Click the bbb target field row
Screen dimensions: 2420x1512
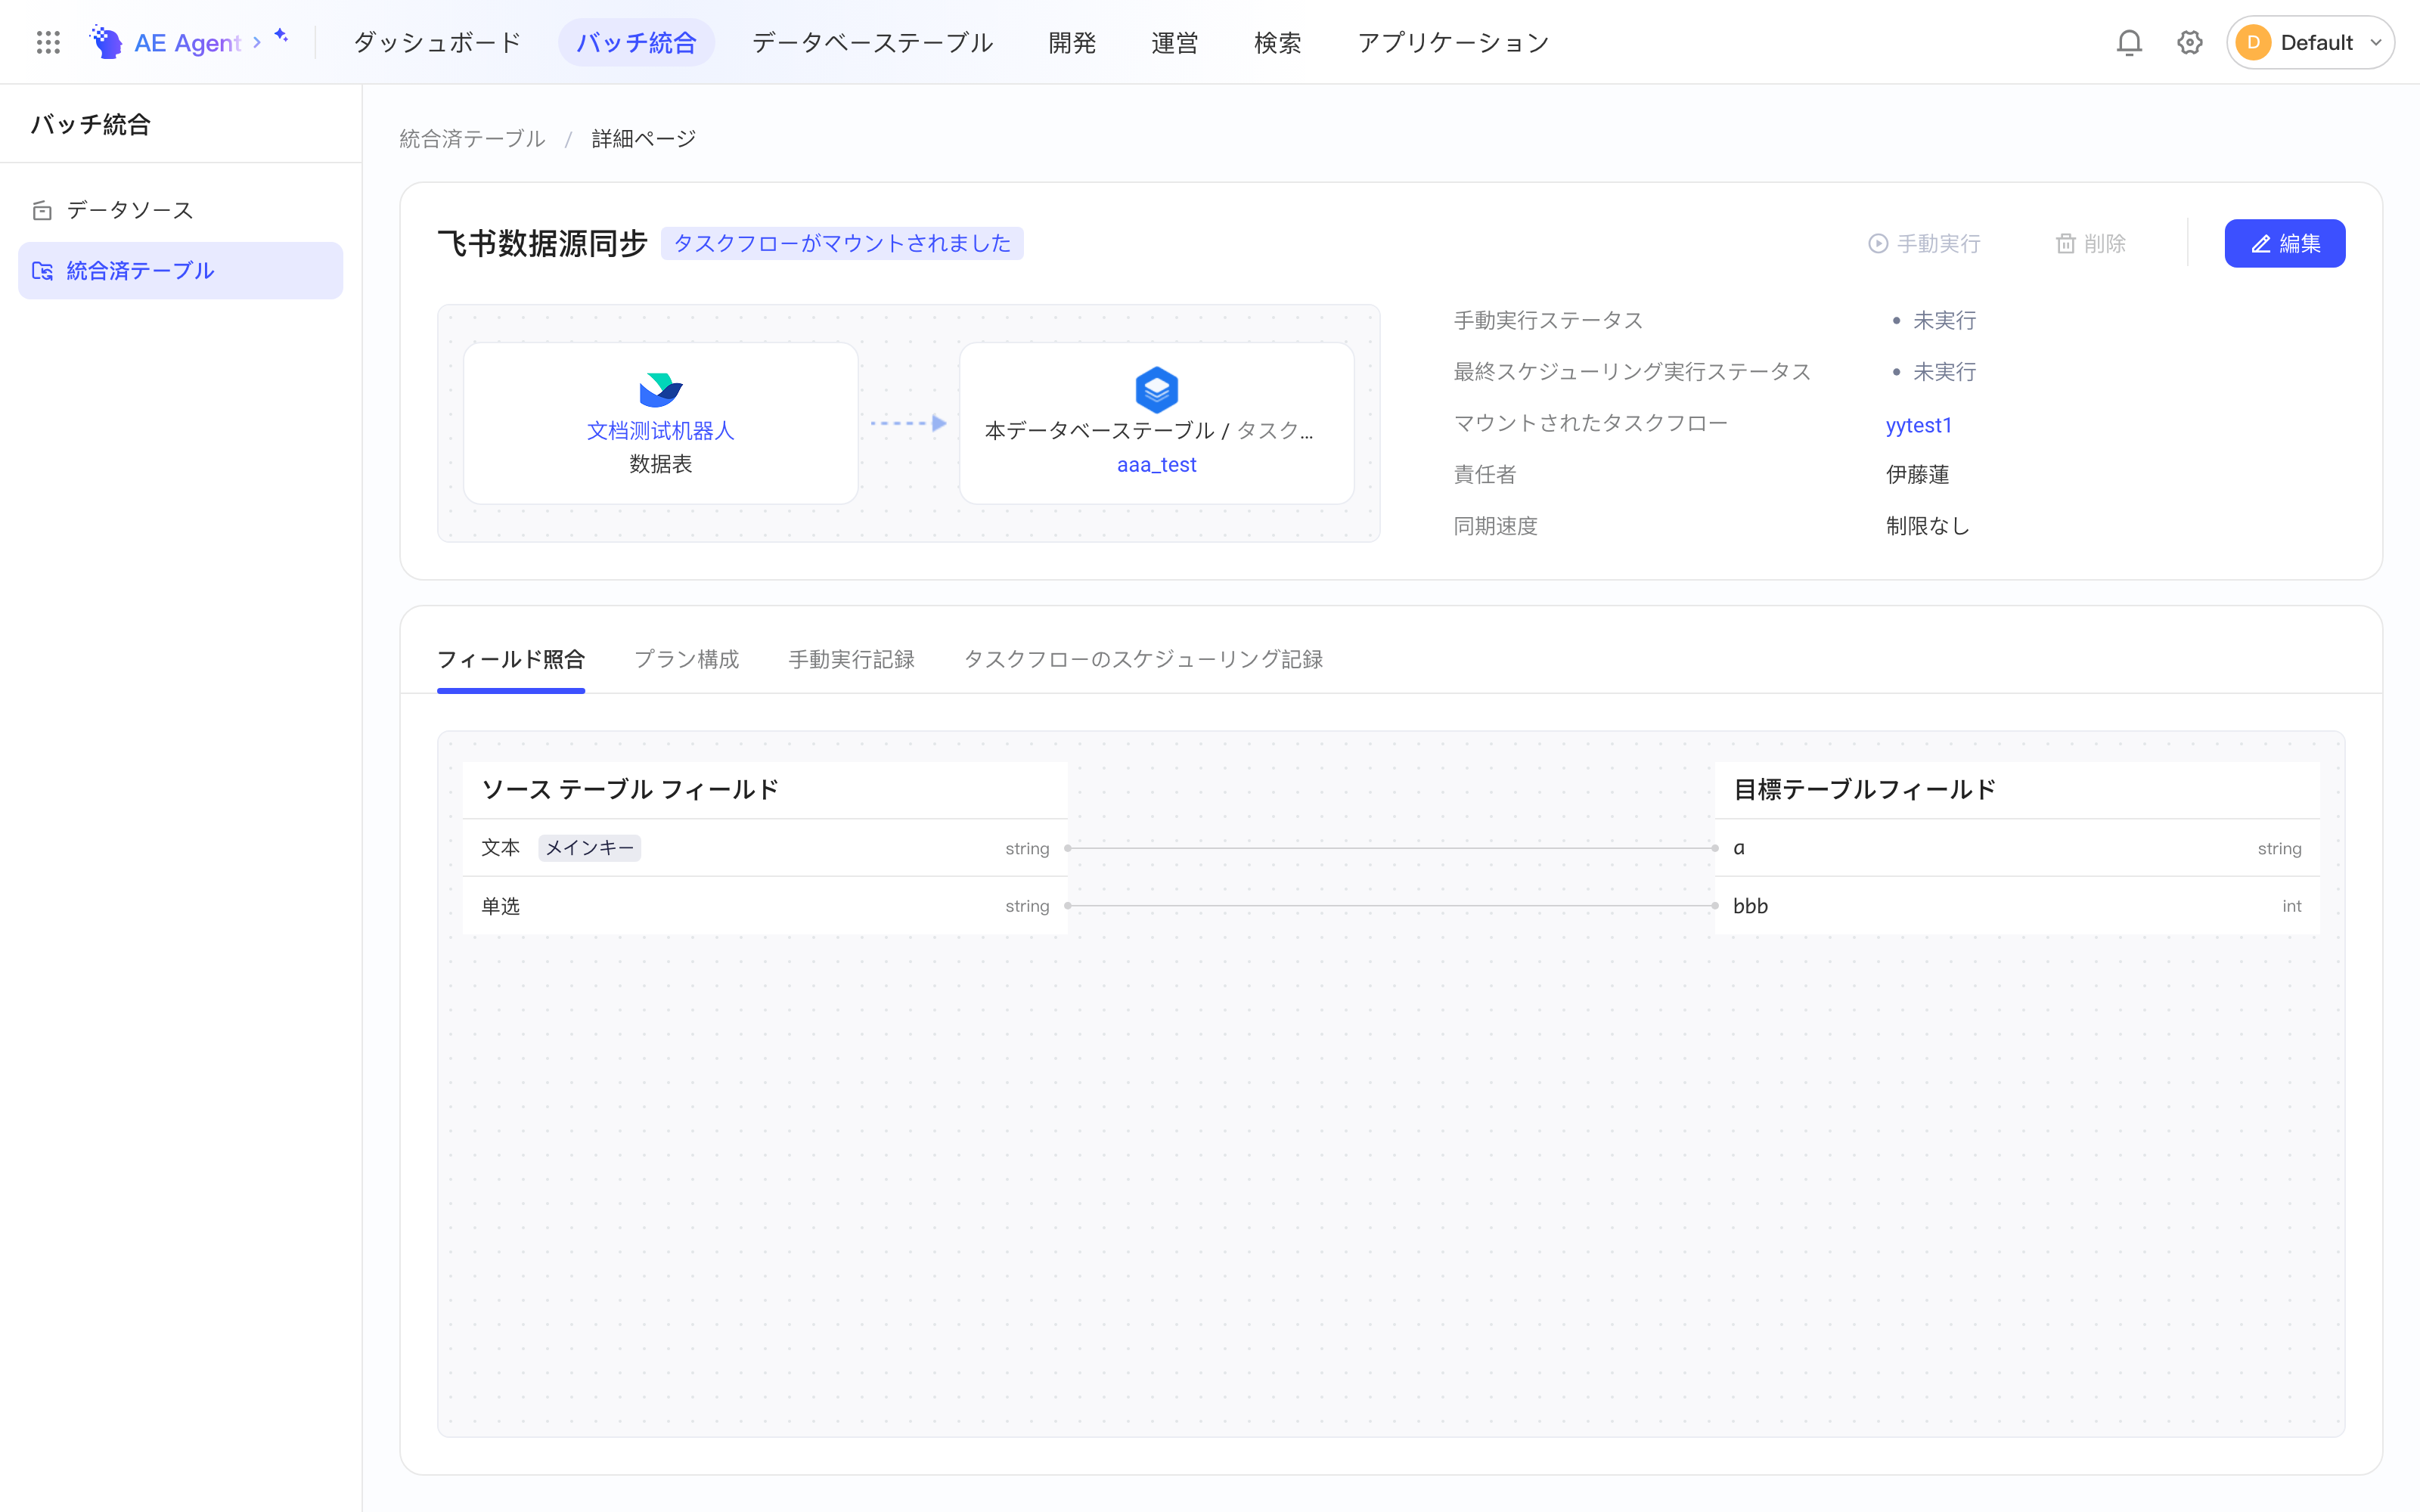coord(2016,906)
